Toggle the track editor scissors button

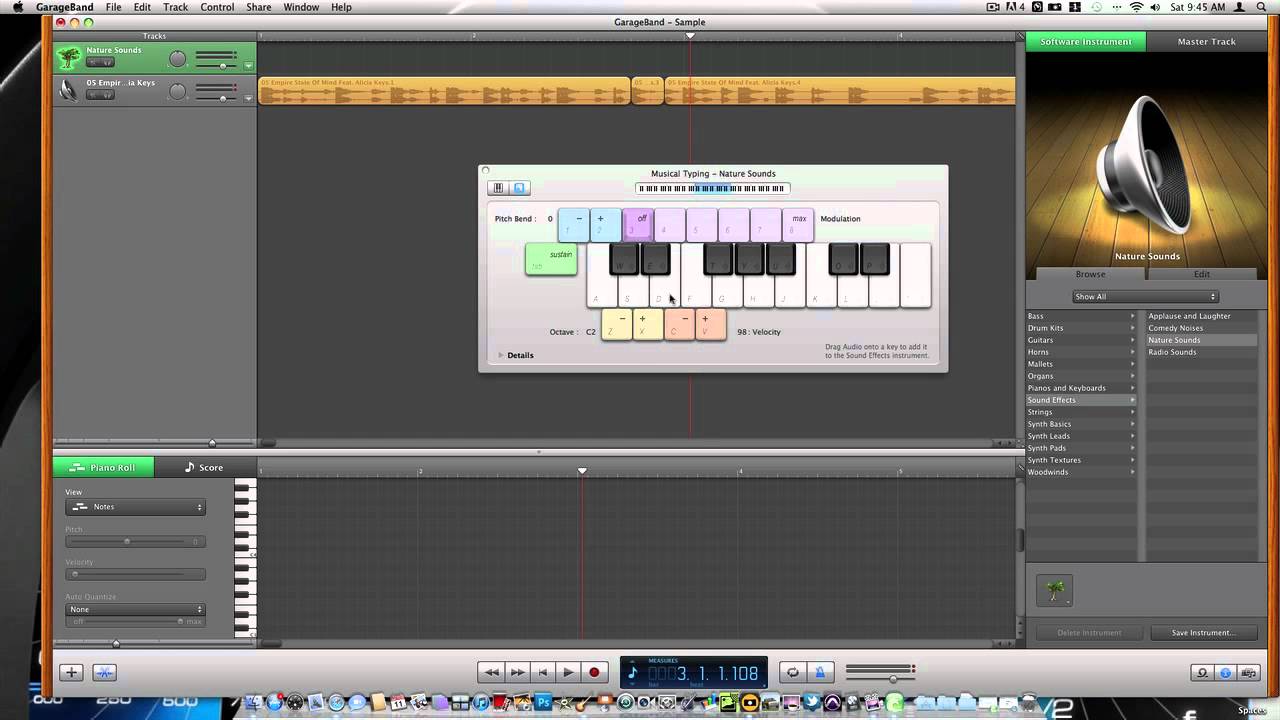point(105,673)
